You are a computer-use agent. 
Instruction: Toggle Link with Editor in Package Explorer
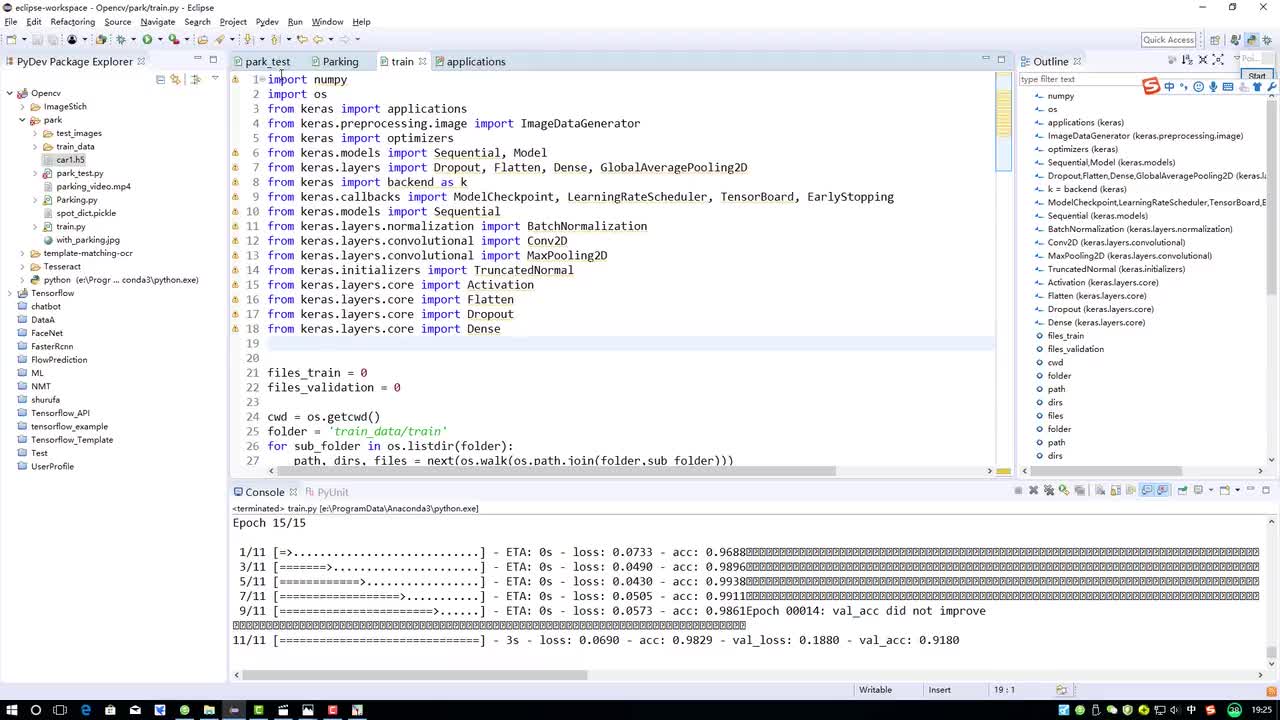[177, 79]
